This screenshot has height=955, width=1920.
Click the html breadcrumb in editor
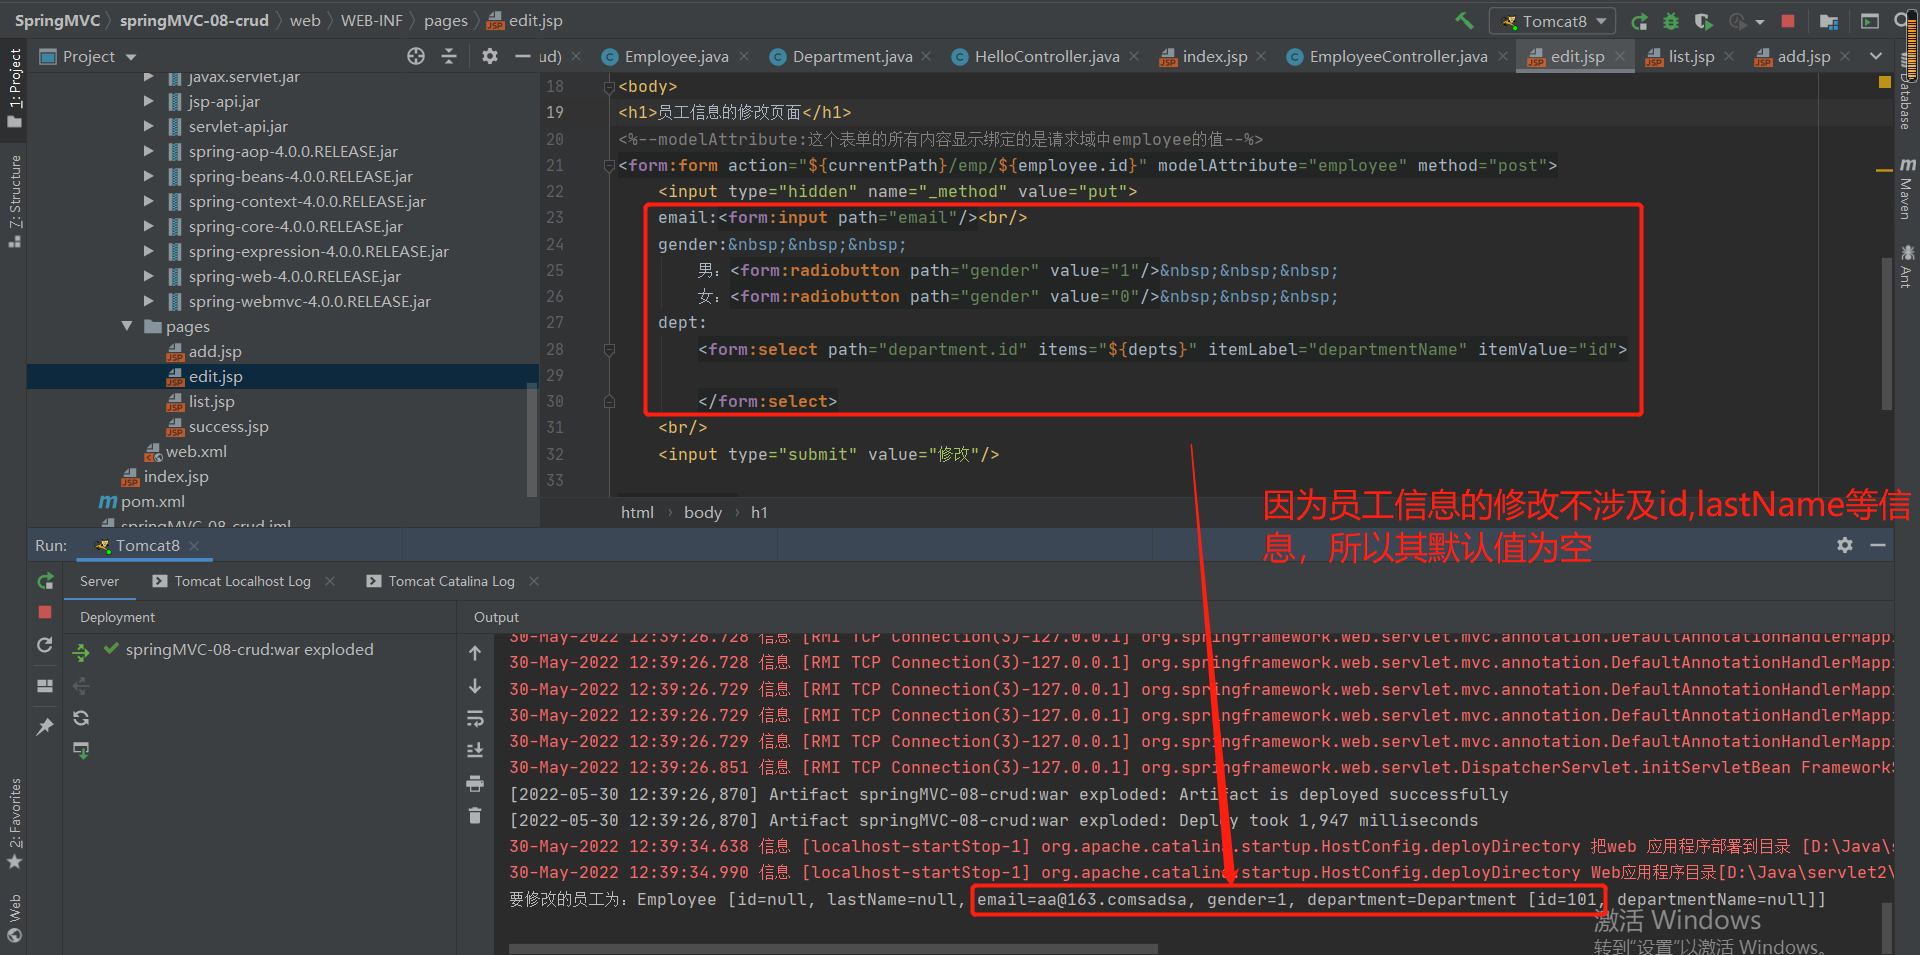tap(637, 512)
